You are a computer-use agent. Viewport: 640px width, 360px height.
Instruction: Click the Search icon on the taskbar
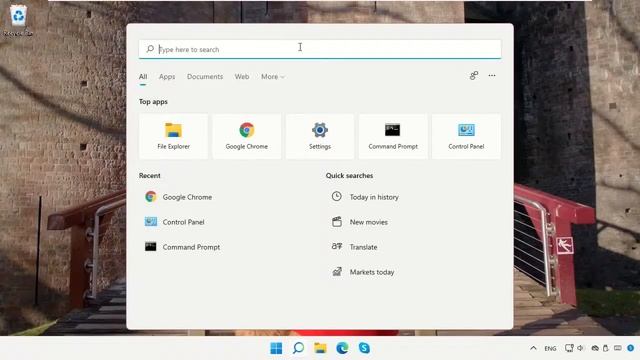point(298,348)
